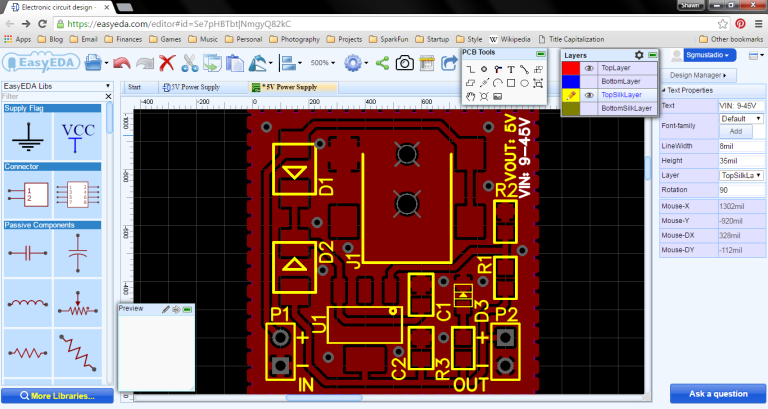Screen dimensions: 768x409
Task: Select the Ellipse tool in PCB Tools
Action: (525, 83)
